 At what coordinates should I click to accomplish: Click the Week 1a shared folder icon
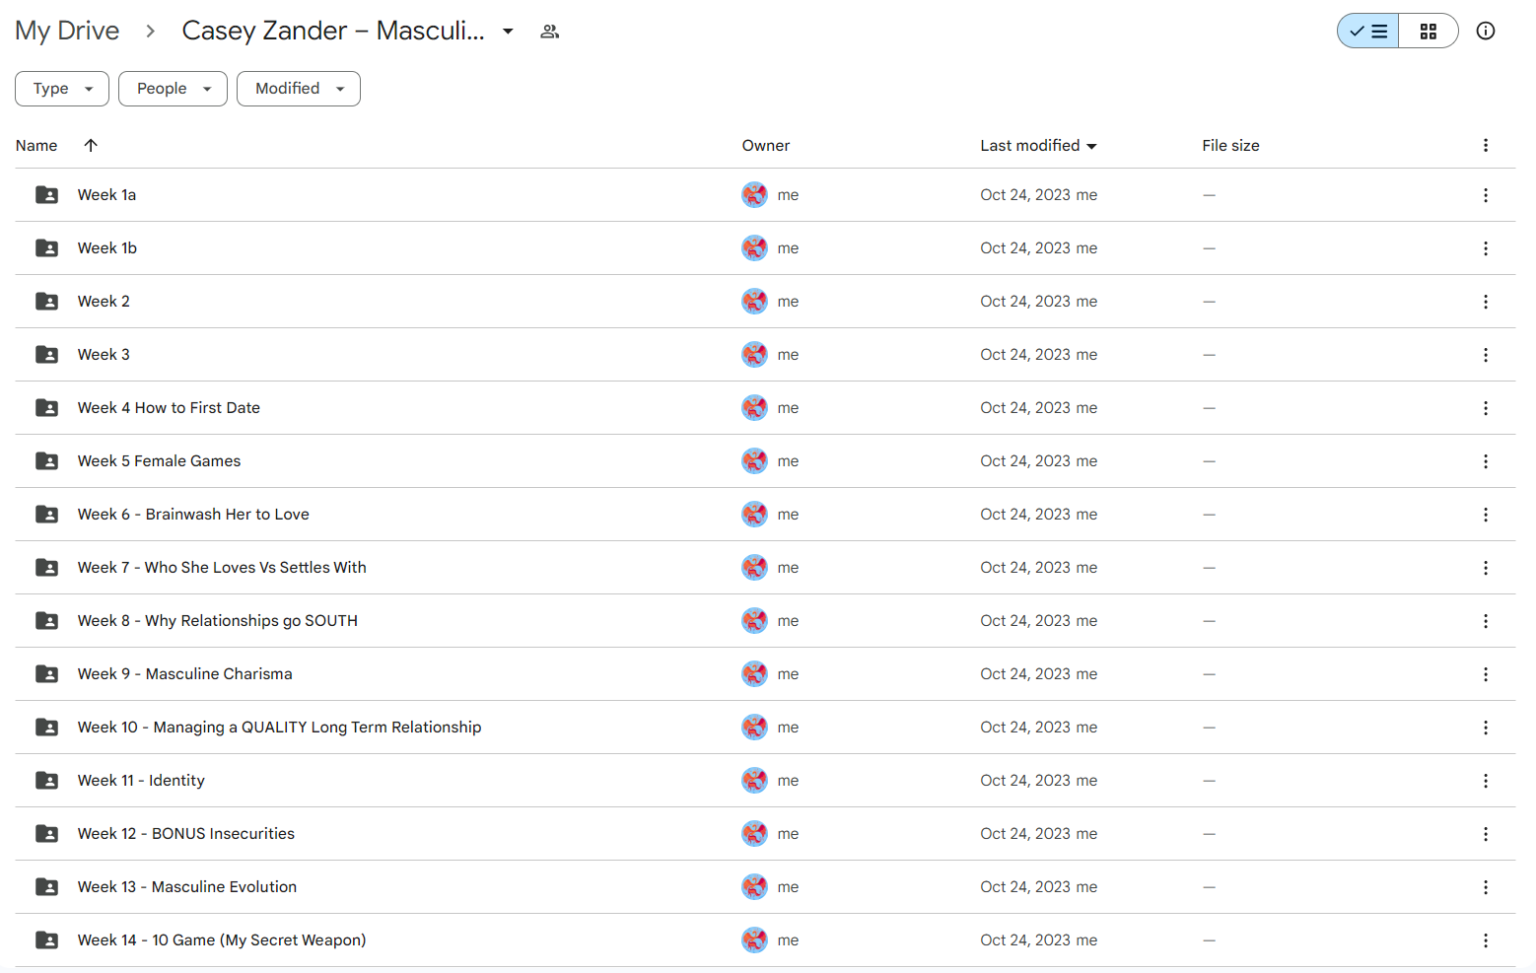point(46,195)
